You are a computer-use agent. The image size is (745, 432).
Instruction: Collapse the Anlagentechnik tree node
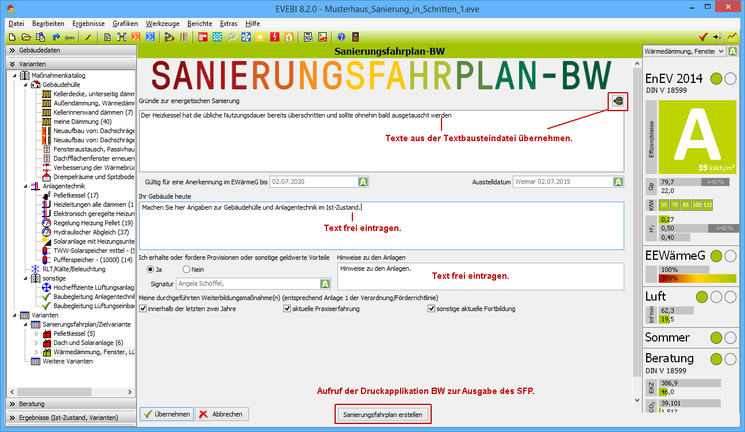26,186
